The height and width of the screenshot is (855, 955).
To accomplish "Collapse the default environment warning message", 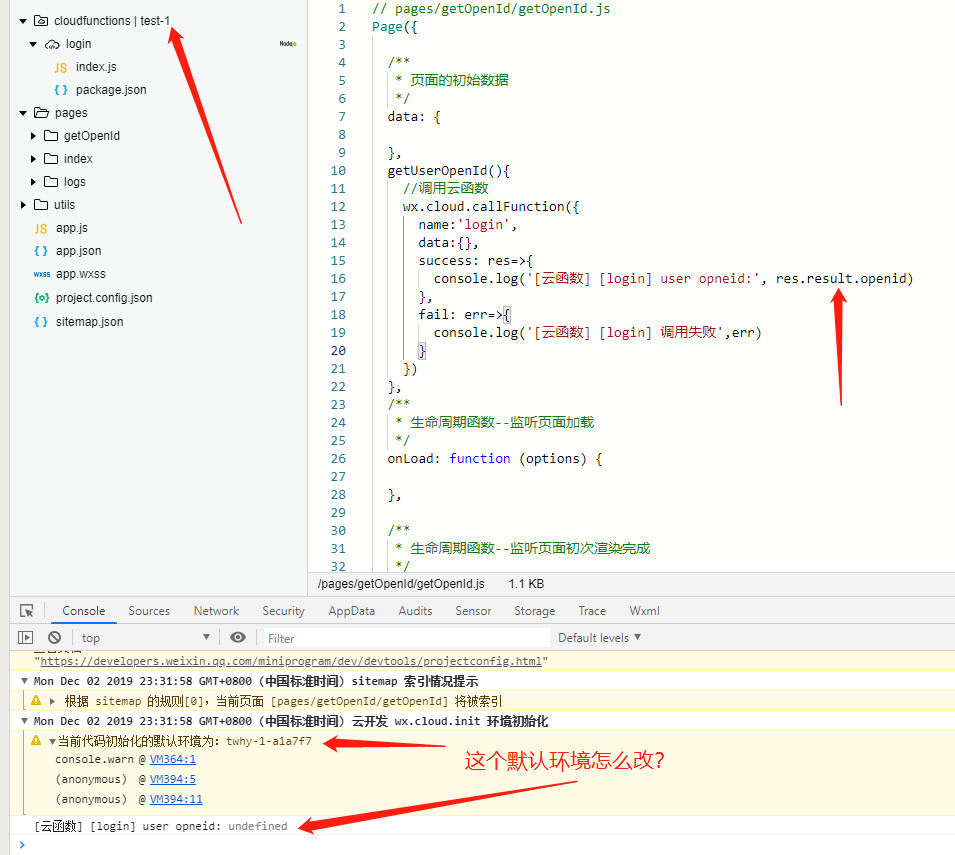I will [x=52, y=741].
